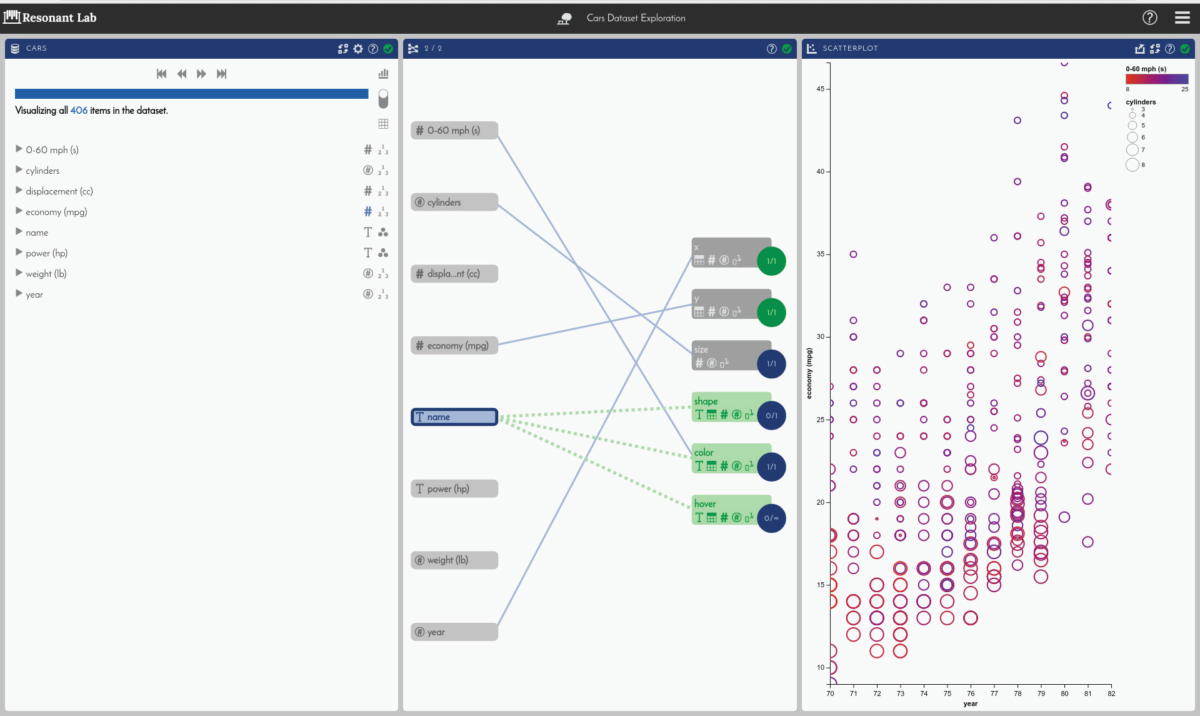Image resolution: width=1200 pixels, height=716 pixels.
Task: Select the highlighted name node
Action: (x=454, y=417)
